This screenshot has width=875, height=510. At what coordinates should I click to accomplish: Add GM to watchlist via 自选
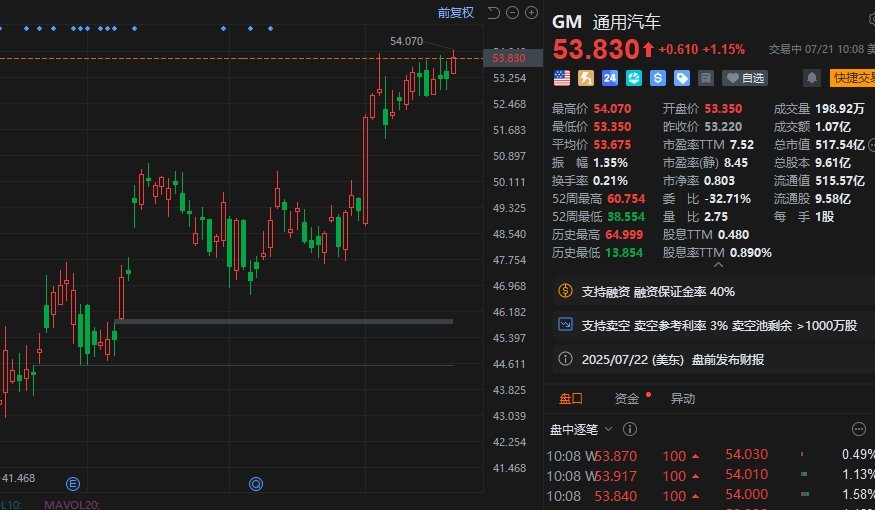click(745, 78)
